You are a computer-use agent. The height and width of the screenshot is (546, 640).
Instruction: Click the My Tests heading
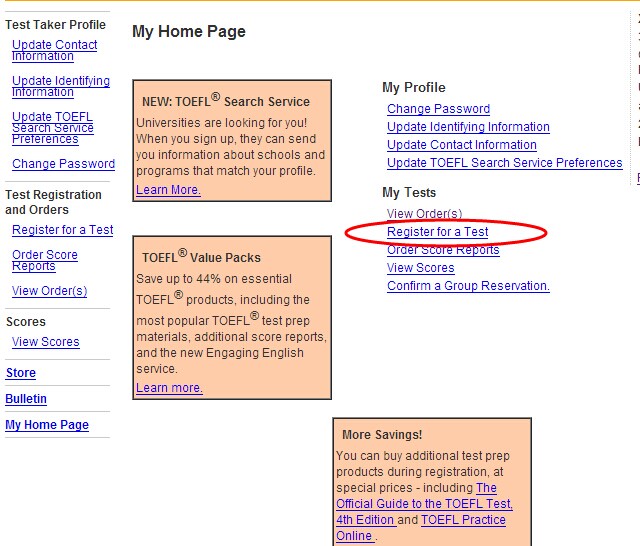point(409,193)
